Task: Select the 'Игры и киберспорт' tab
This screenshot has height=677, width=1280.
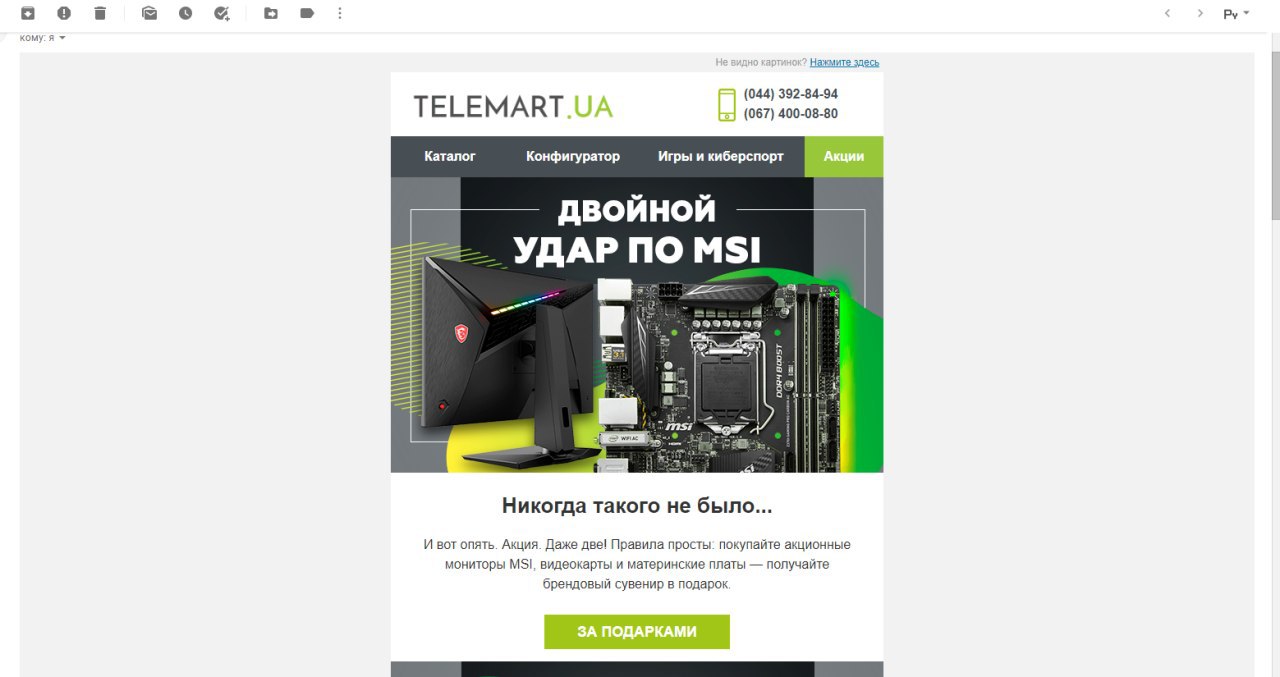Action: (721, 156)
